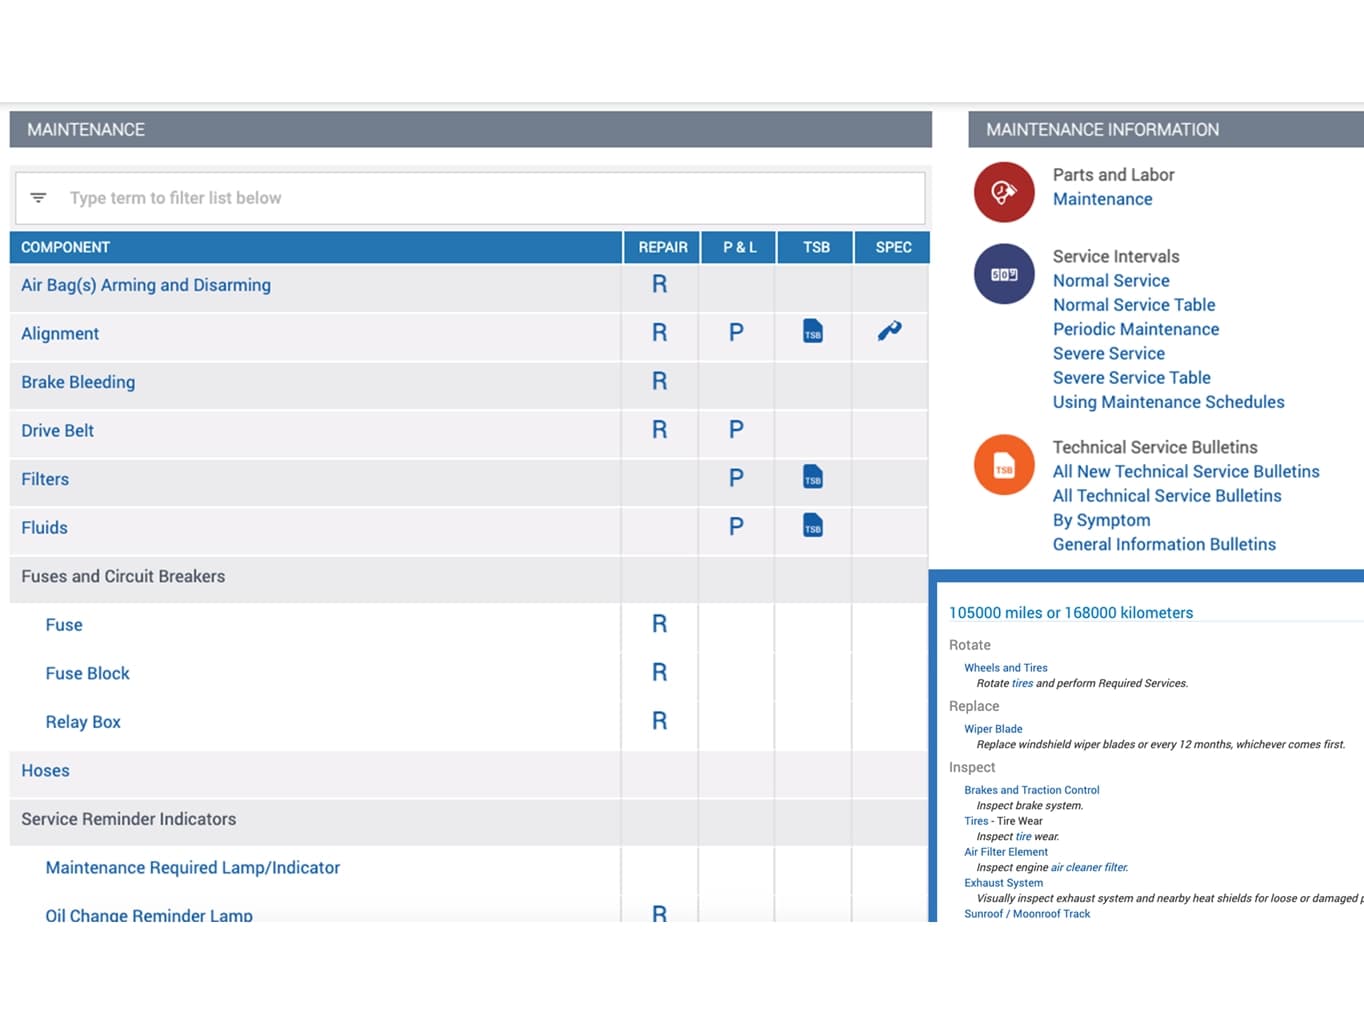The width and height of the screenshot is (1364, 1024).
Task: Open the Hoses component link
Action: click(45, 771)
